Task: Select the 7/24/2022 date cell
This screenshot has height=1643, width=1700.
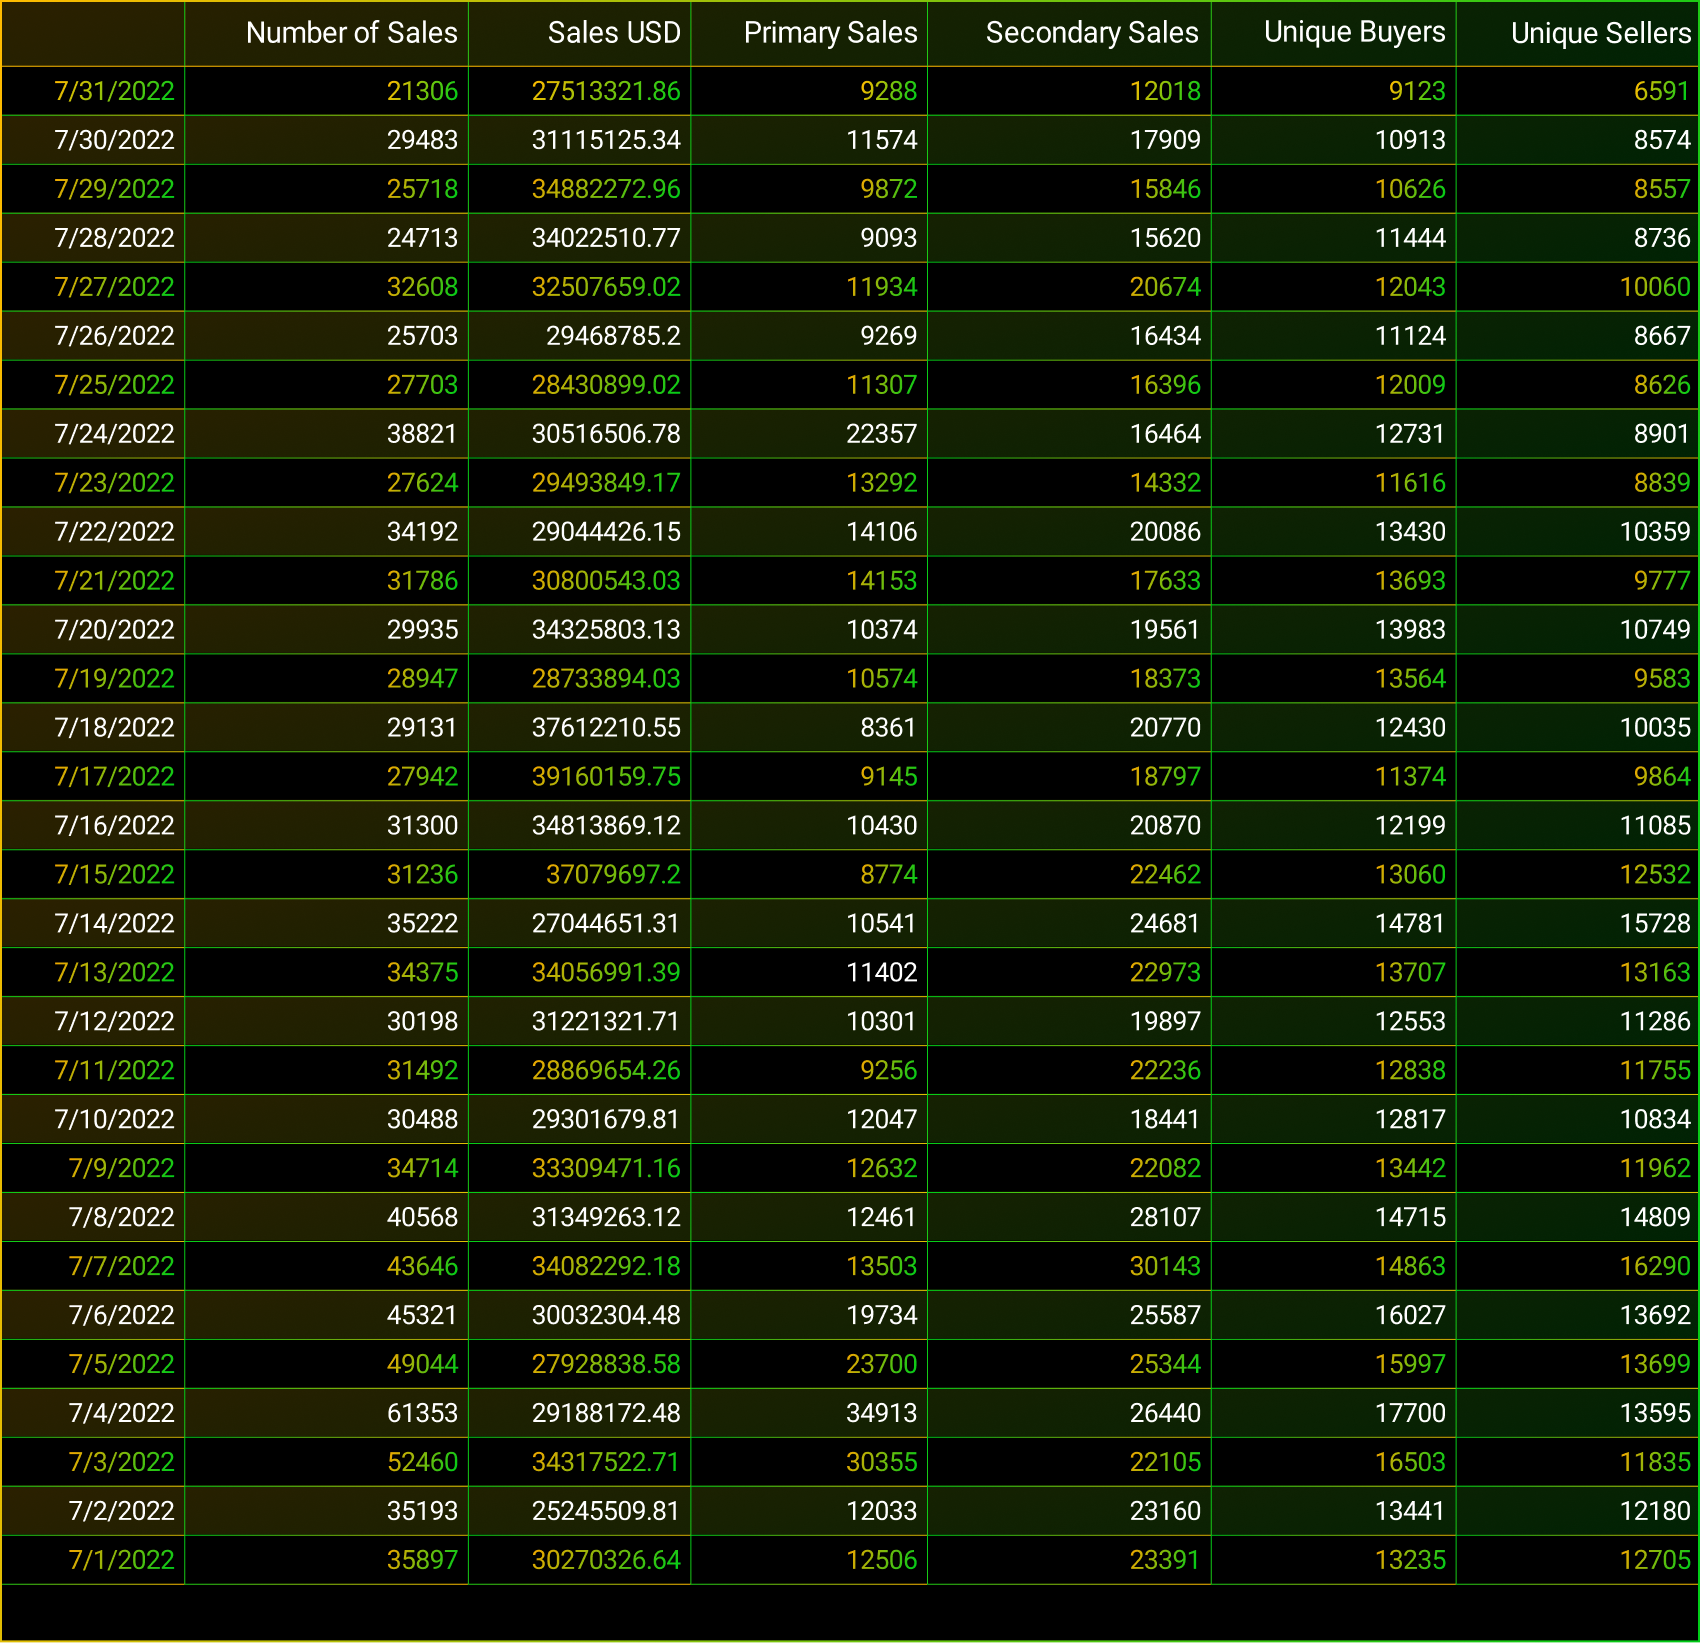Action: tap(93, 434)
